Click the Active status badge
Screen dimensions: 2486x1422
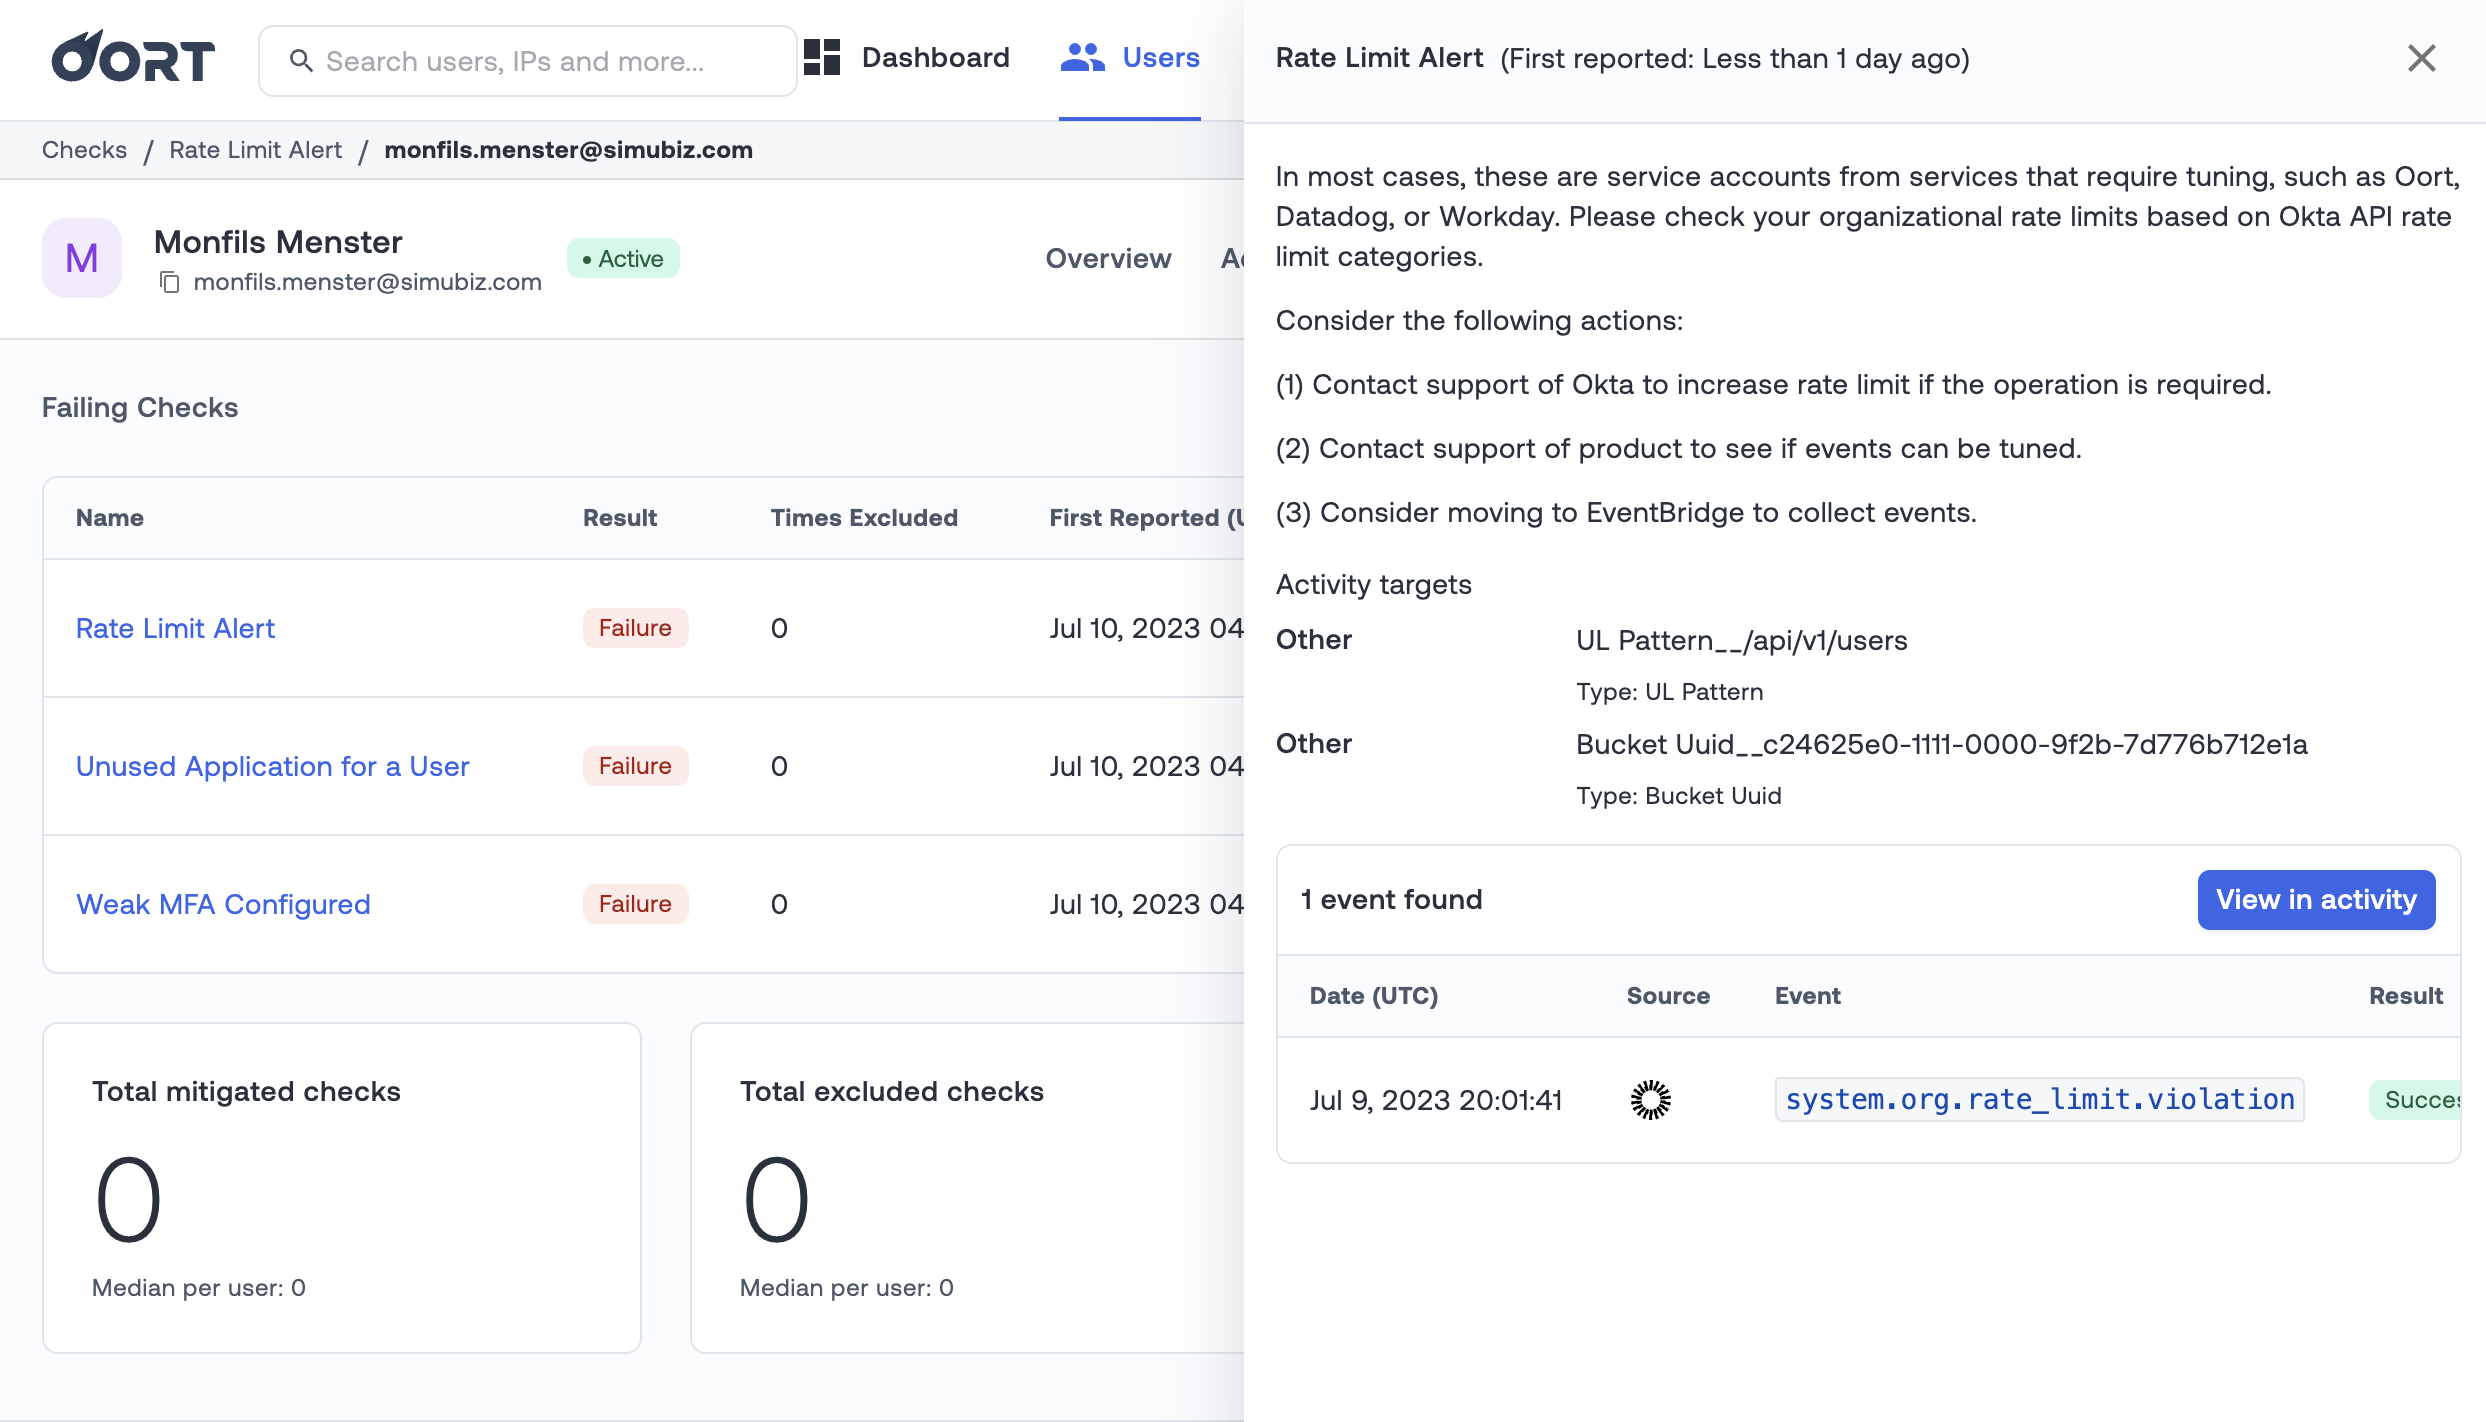coord(623,259)
